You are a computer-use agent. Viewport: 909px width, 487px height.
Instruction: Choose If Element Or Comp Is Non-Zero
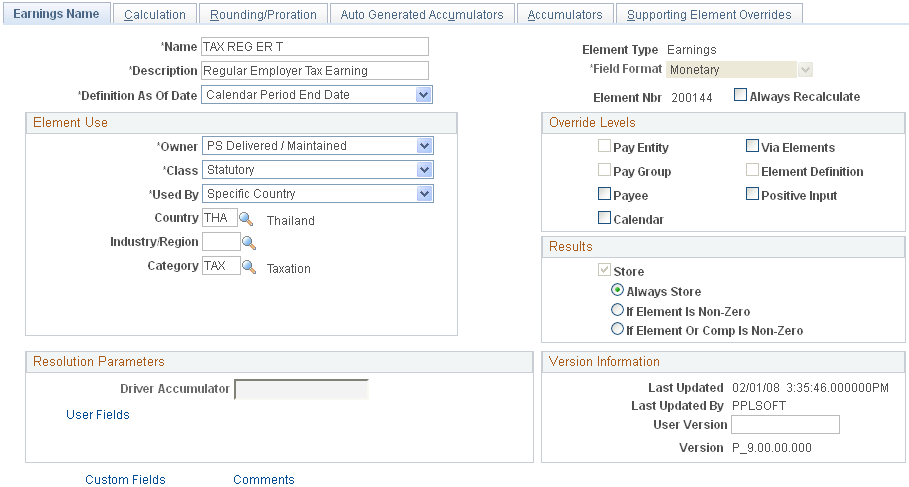click(617, 329)
